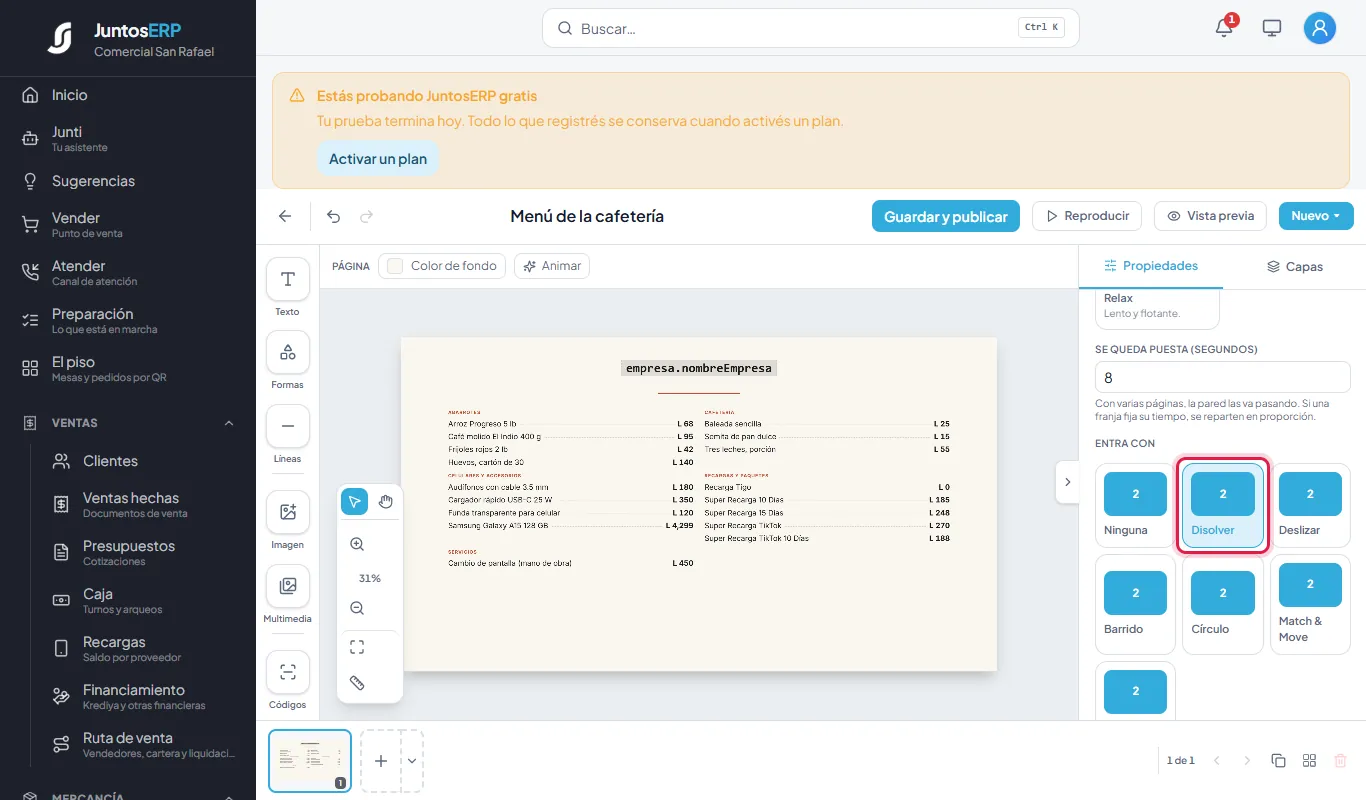Switch to the Propiedades tab

pos(1150,266)
